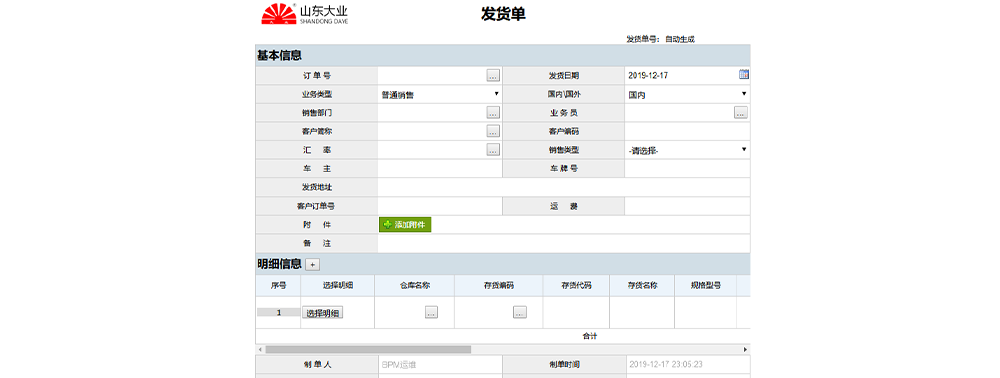Image resolution: width=1000 pixels, height=378 pixels.
Task: Open the 存货编码 lookup in row 1
Action: point(520,312)
